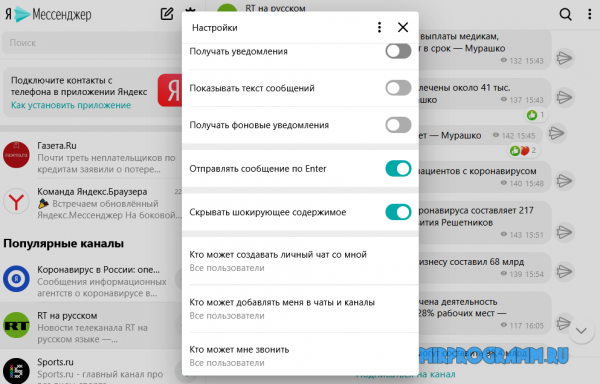The height and width of the screenshot is (384, 600).
Task: Forward the message timed 117 16:05
Action: [x=563, y=323]
